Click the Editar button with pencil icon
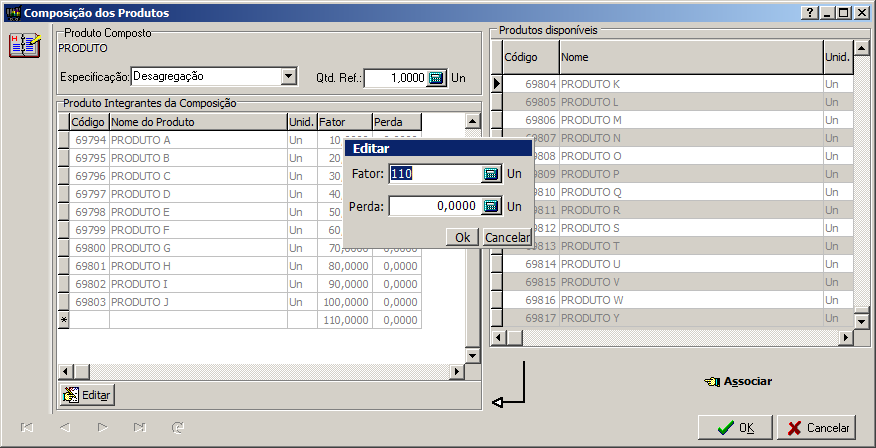 coord(86,395)
